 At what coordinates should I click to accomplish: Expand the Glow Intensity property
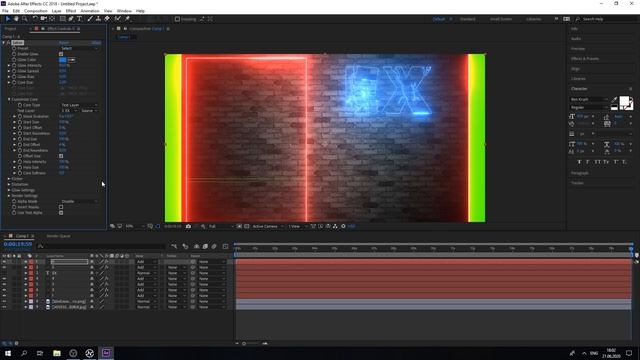[x=9, y=65]
